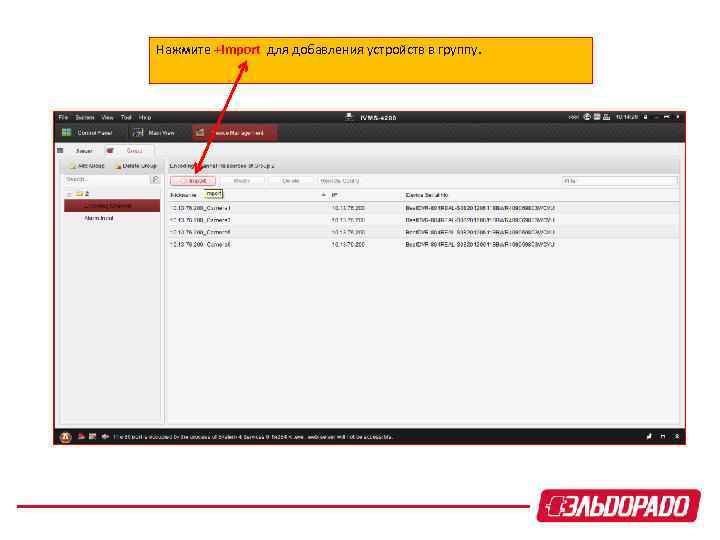The width and height of the screenshot is (720, 540).
Task: Focus the Filter input field
Action: click(x=619, y=181)
